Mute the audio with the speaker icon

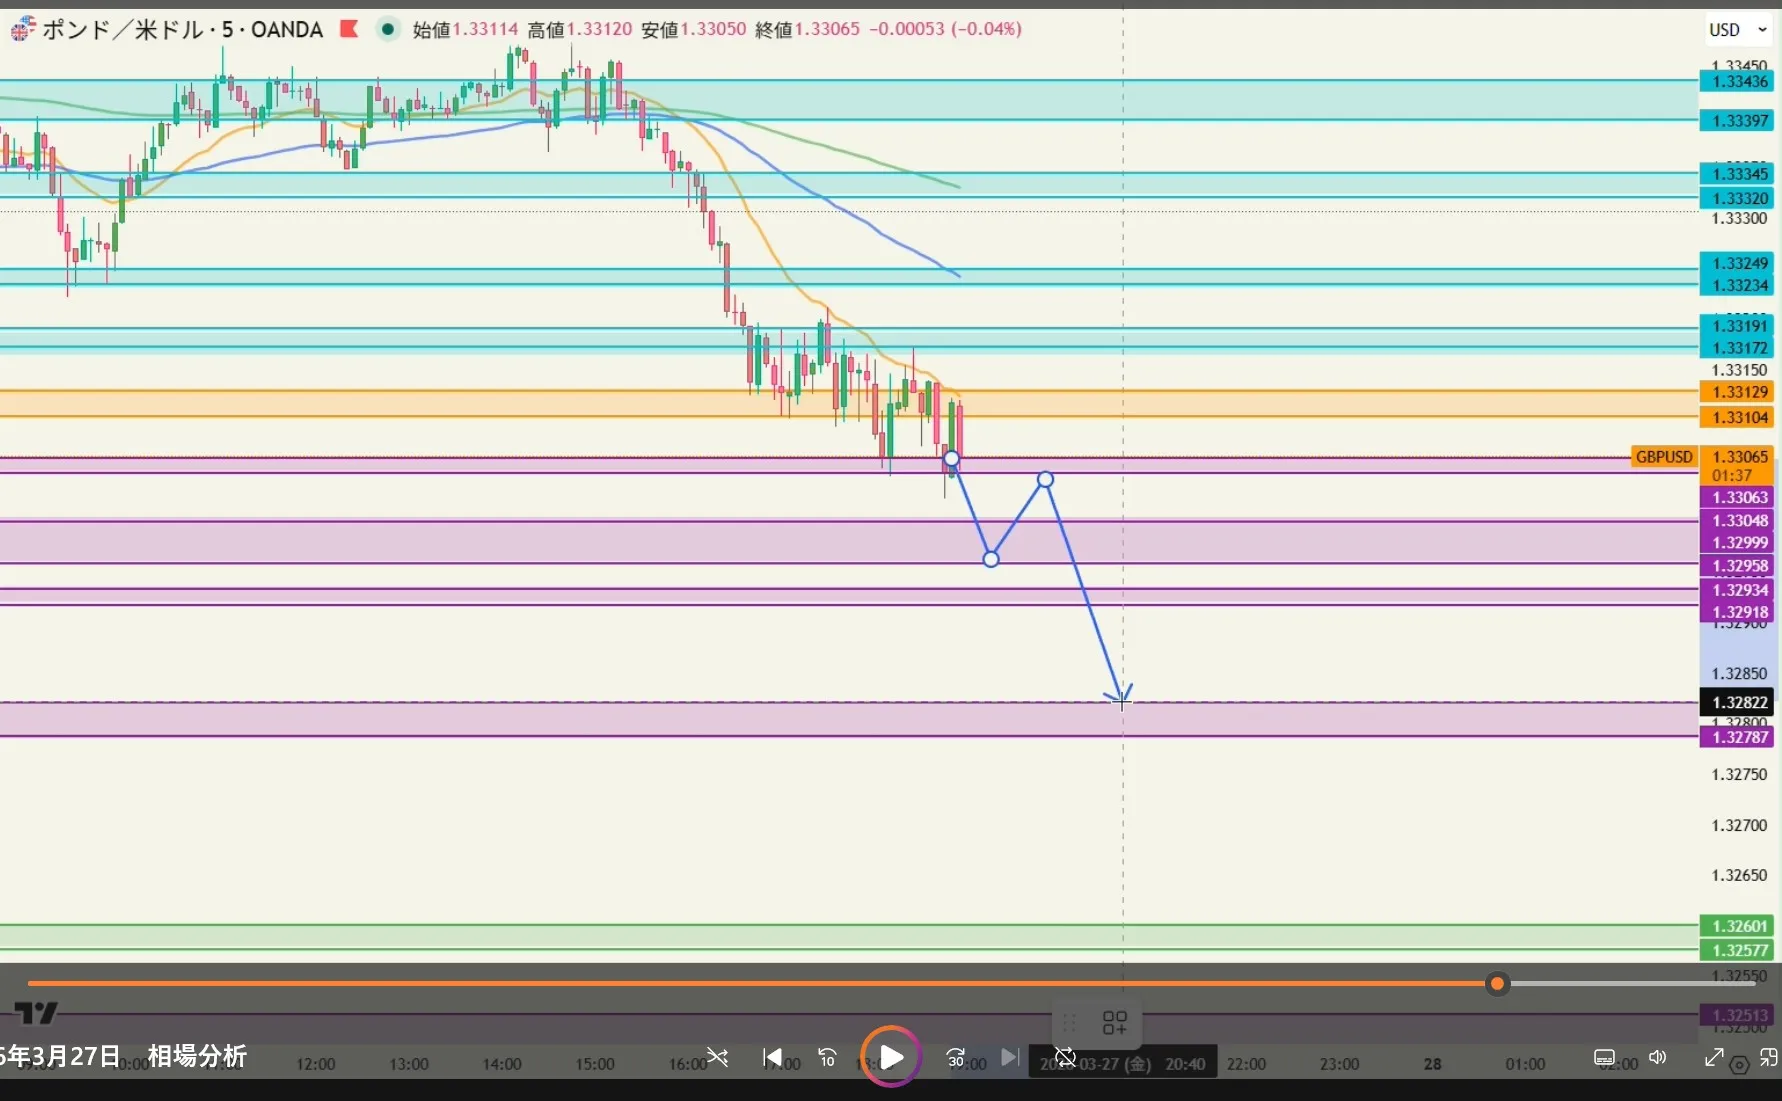(x=1658, y=1057)
